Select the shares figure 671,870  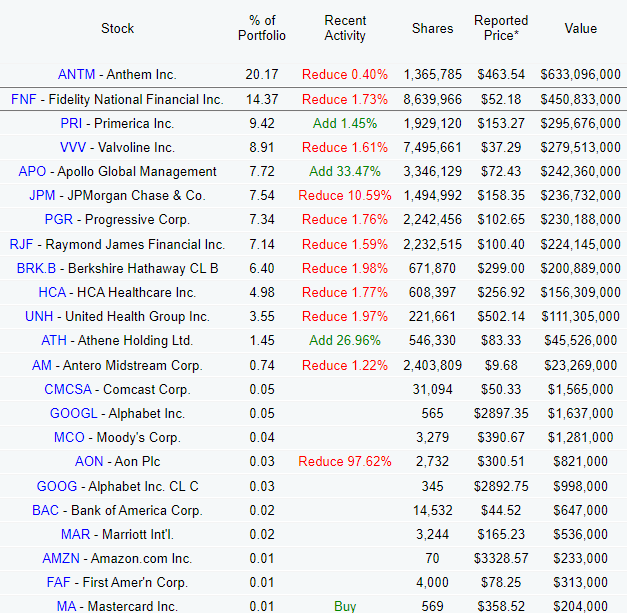pyautogui.click(x=432, y=268)
